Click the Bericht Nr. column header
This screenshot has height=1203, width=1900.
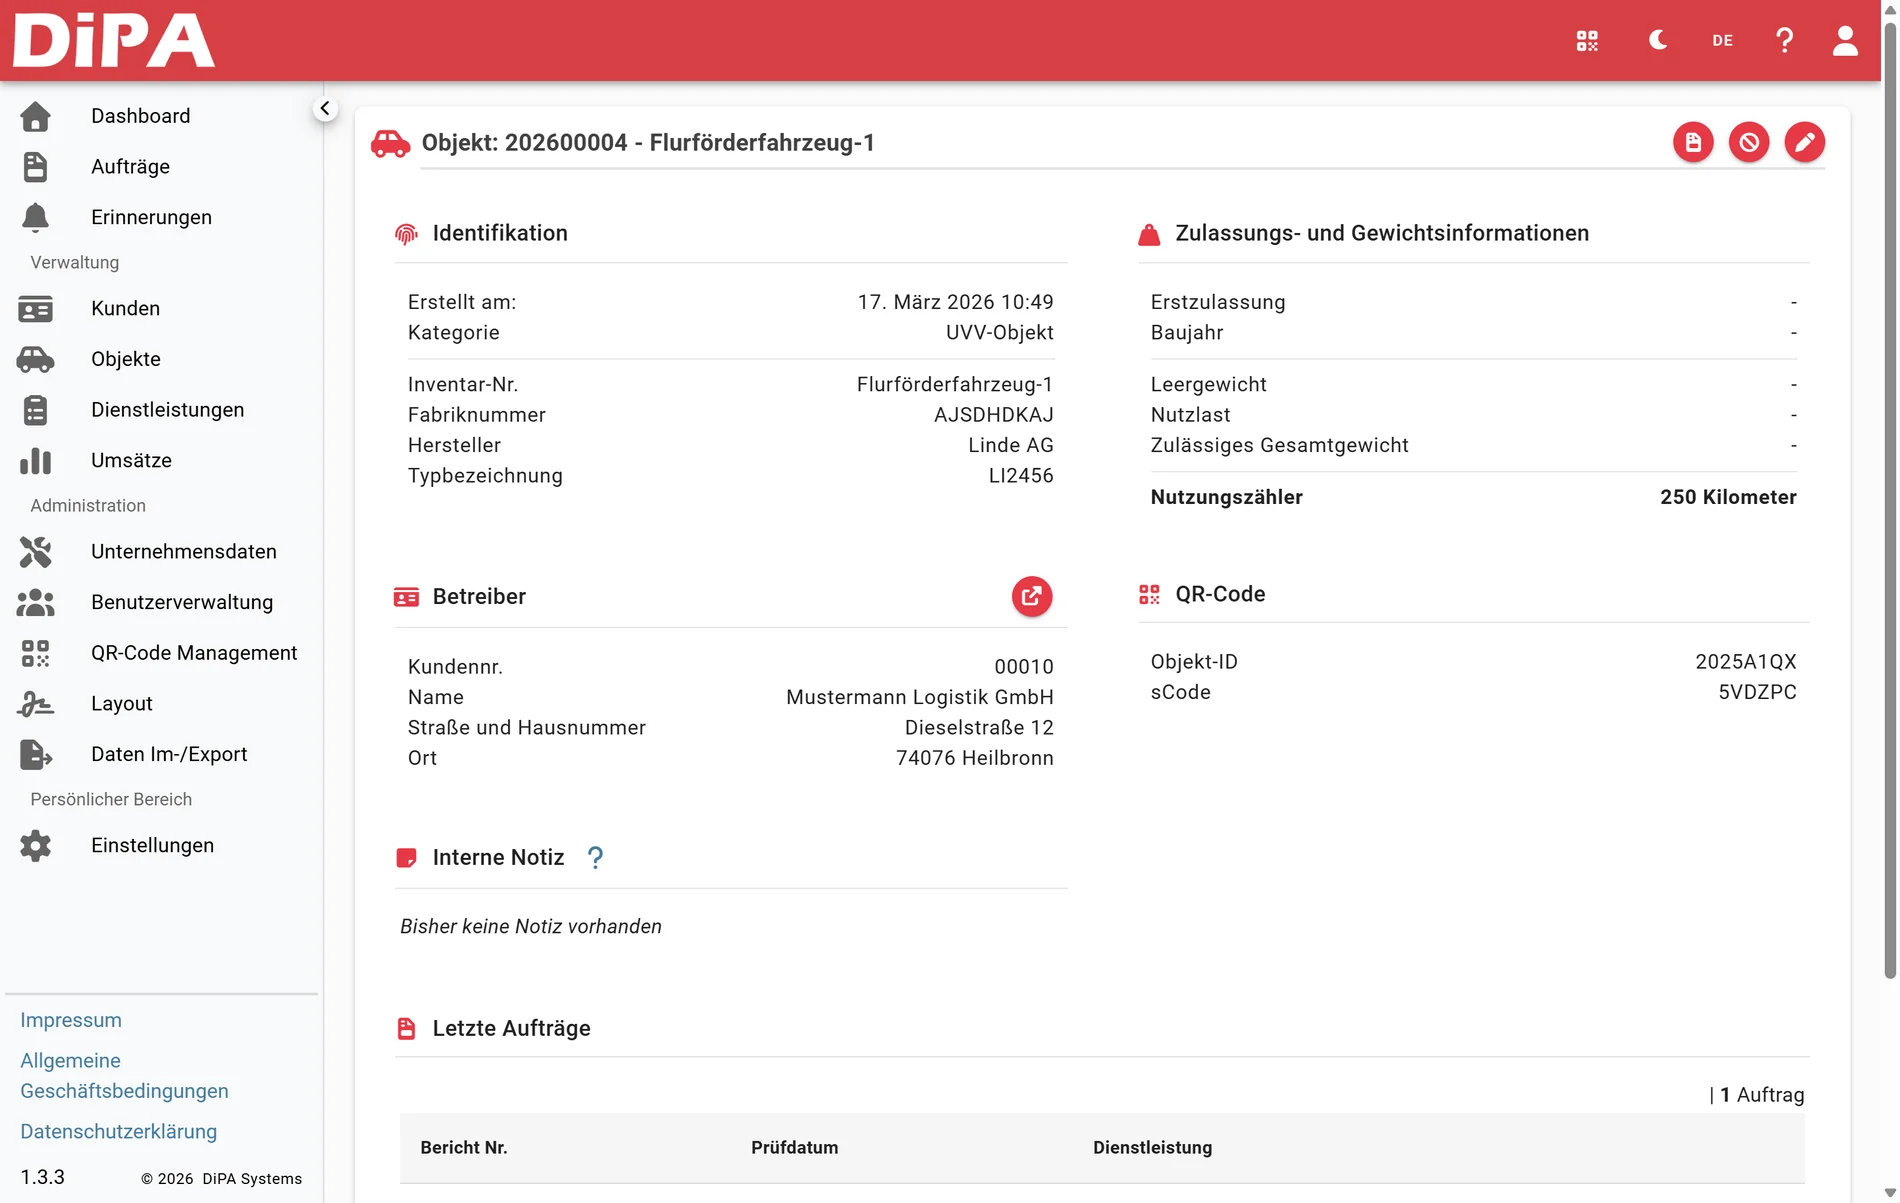click(x=464, y=1148)
